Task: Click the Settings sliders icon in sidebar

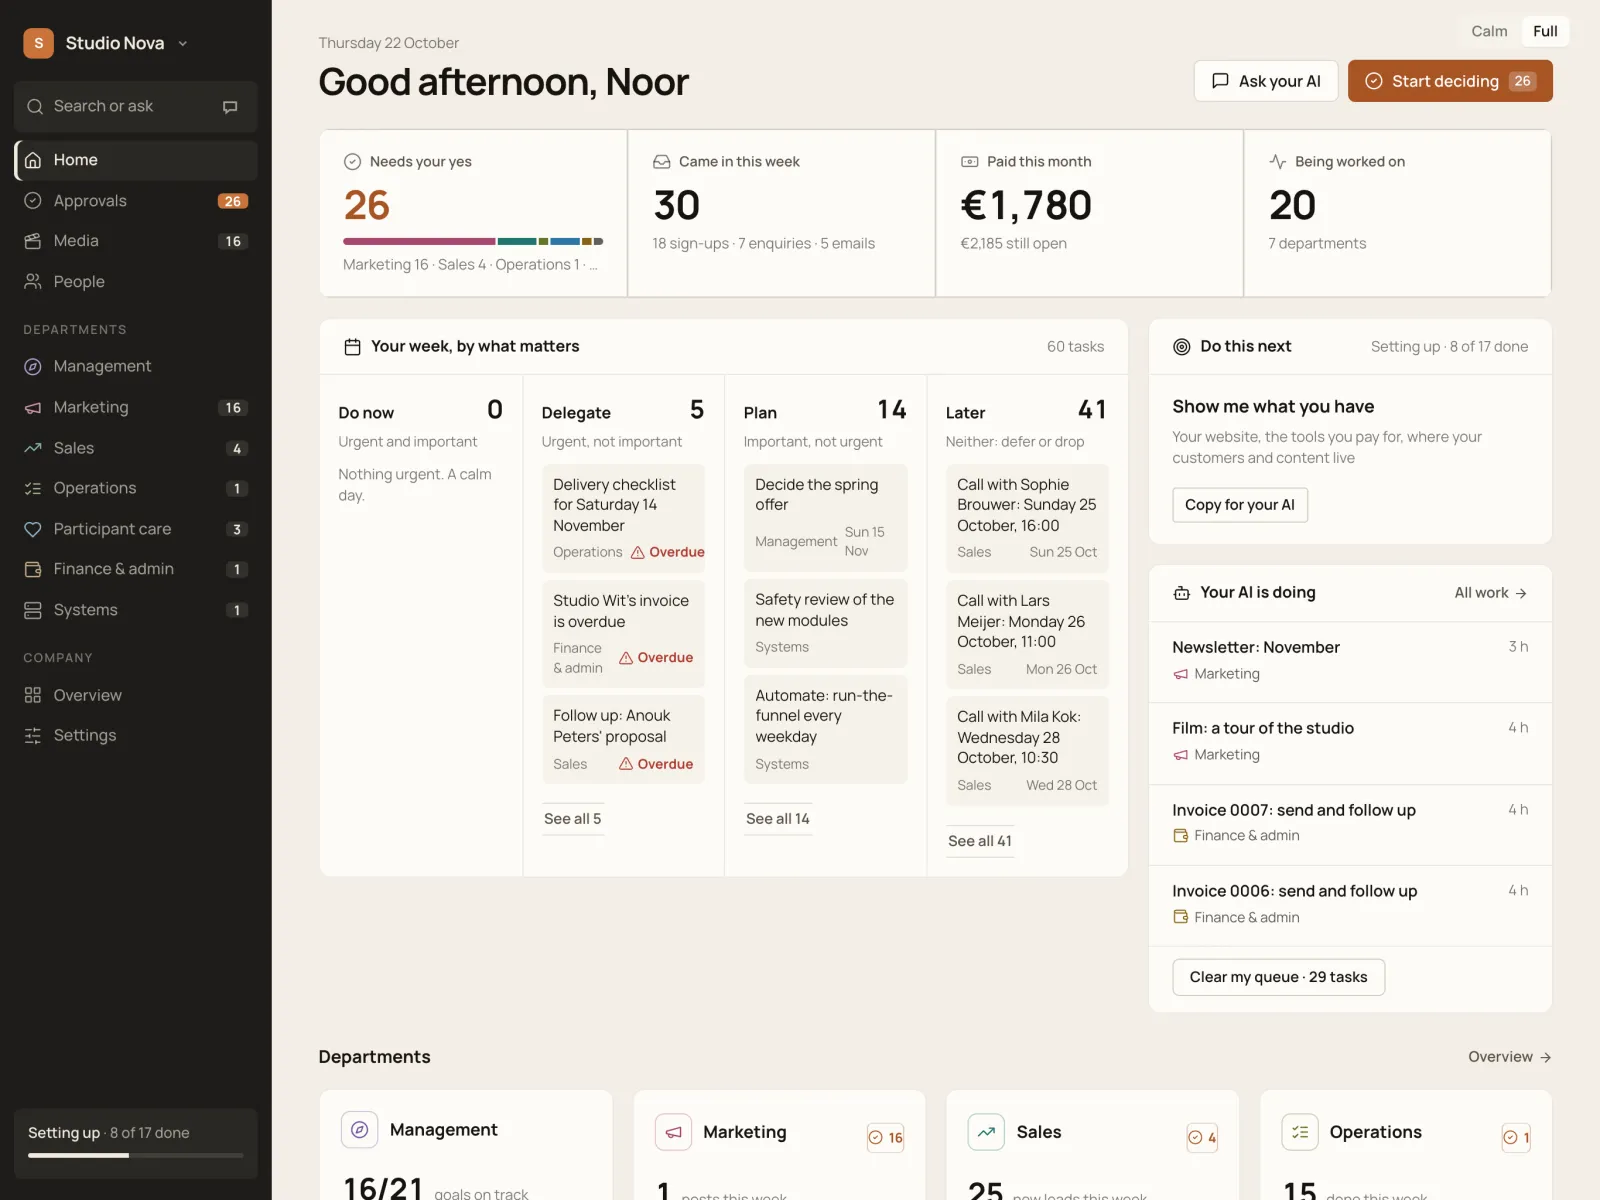Action: (x=33, y=736)
